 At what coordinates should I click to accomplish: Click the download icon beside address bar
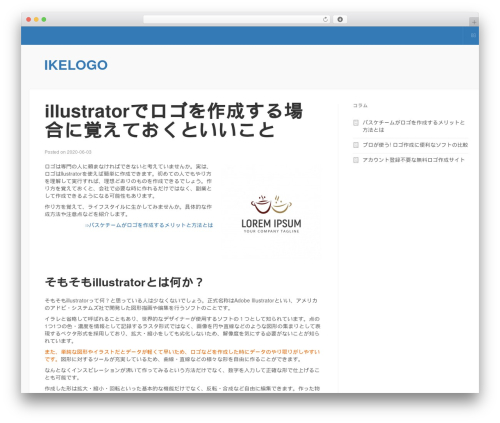340,19
